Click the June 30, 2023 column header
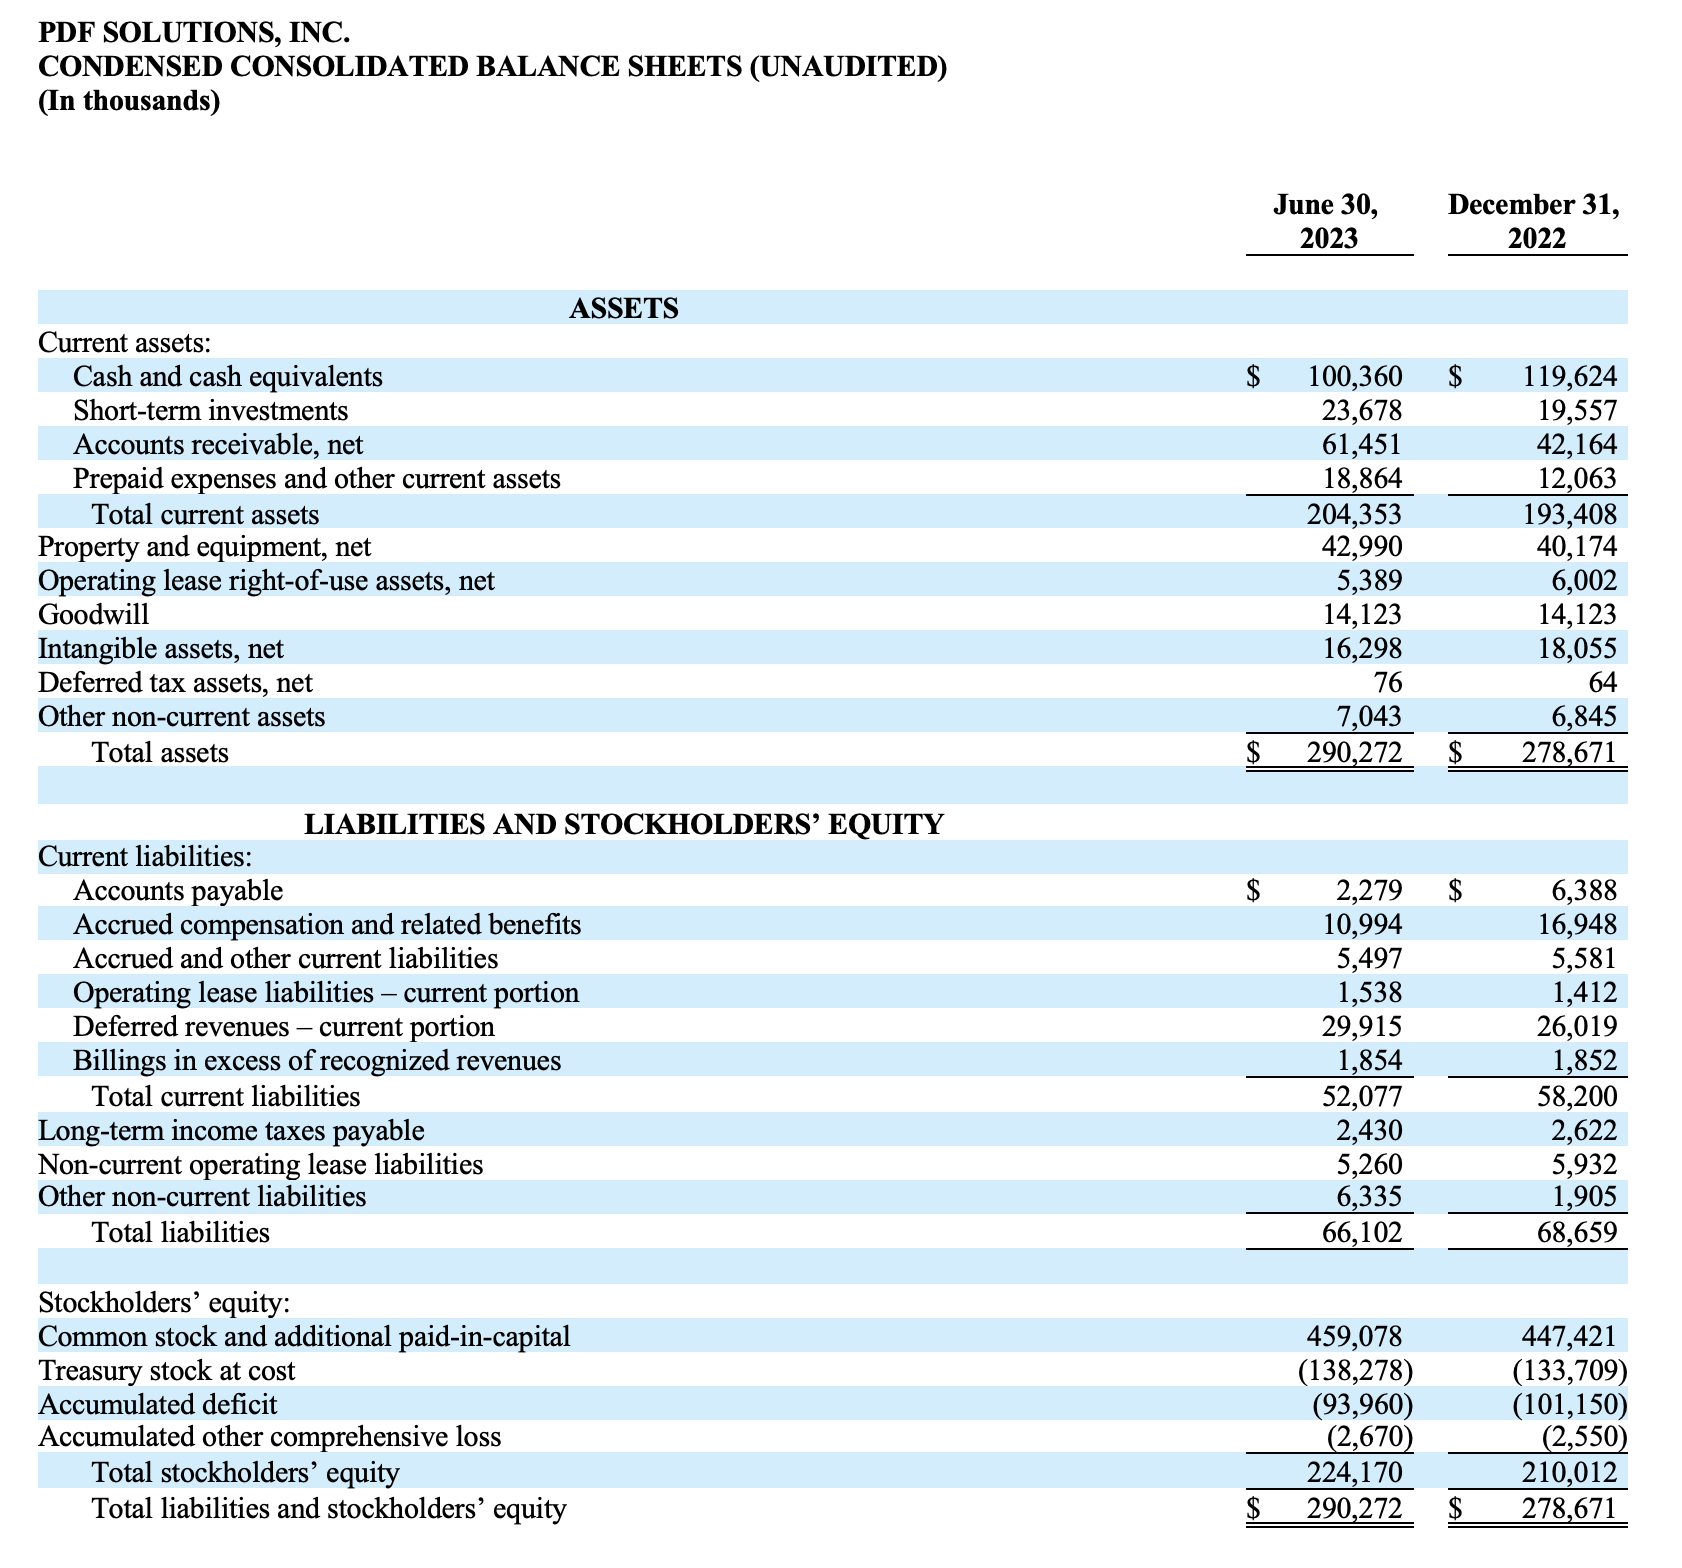Viewport: 1682px width, 1568px height. tap(1327, 221)
